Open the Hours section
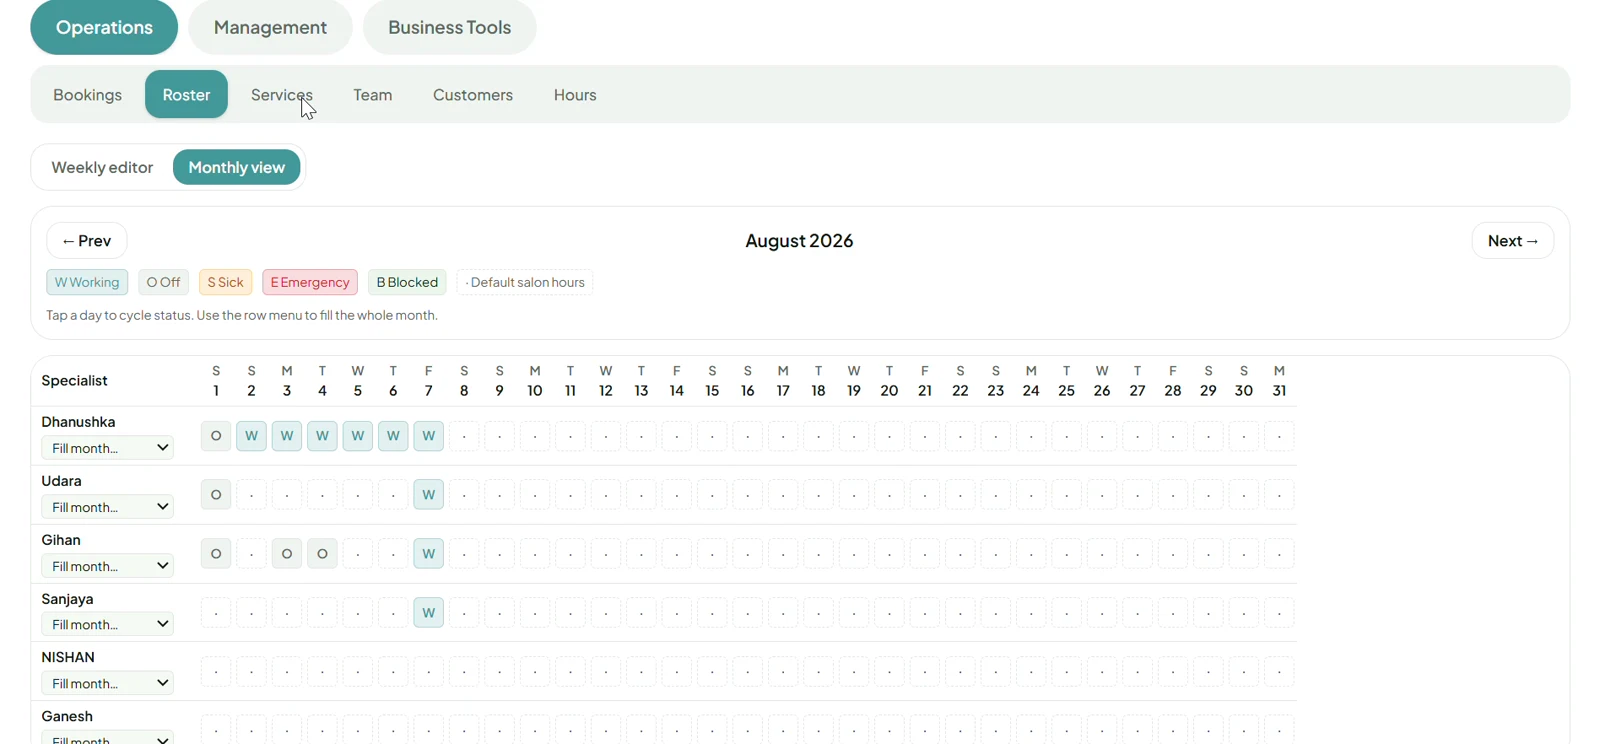Screen dimensions: 1600x744 click(575, 94)
